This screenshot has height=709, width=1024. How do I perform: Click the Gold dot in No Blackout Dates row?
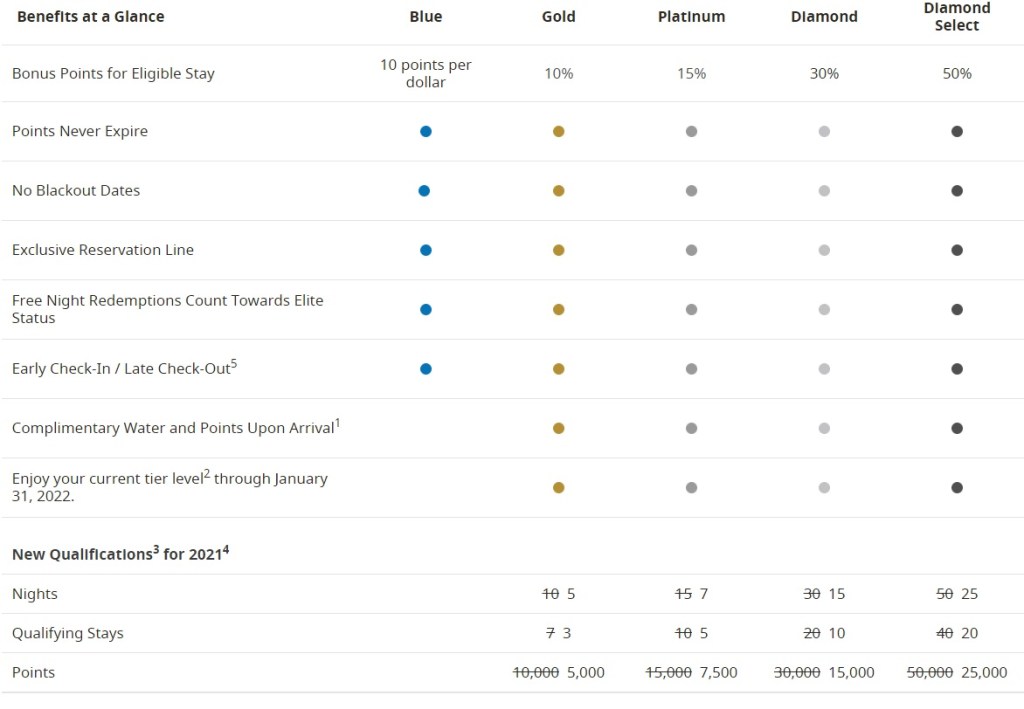558,191
